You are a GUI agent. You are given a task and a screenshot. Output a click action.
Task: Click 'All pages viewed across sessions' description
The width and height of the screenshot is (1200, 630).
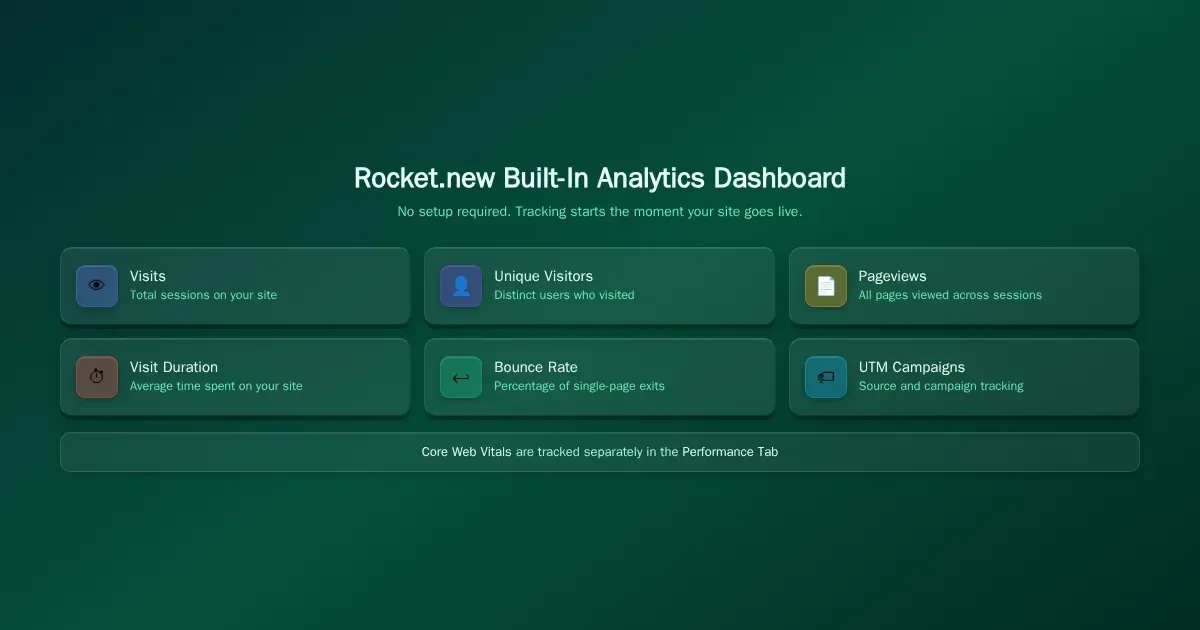pyautogui.click(x=950, y=295)
